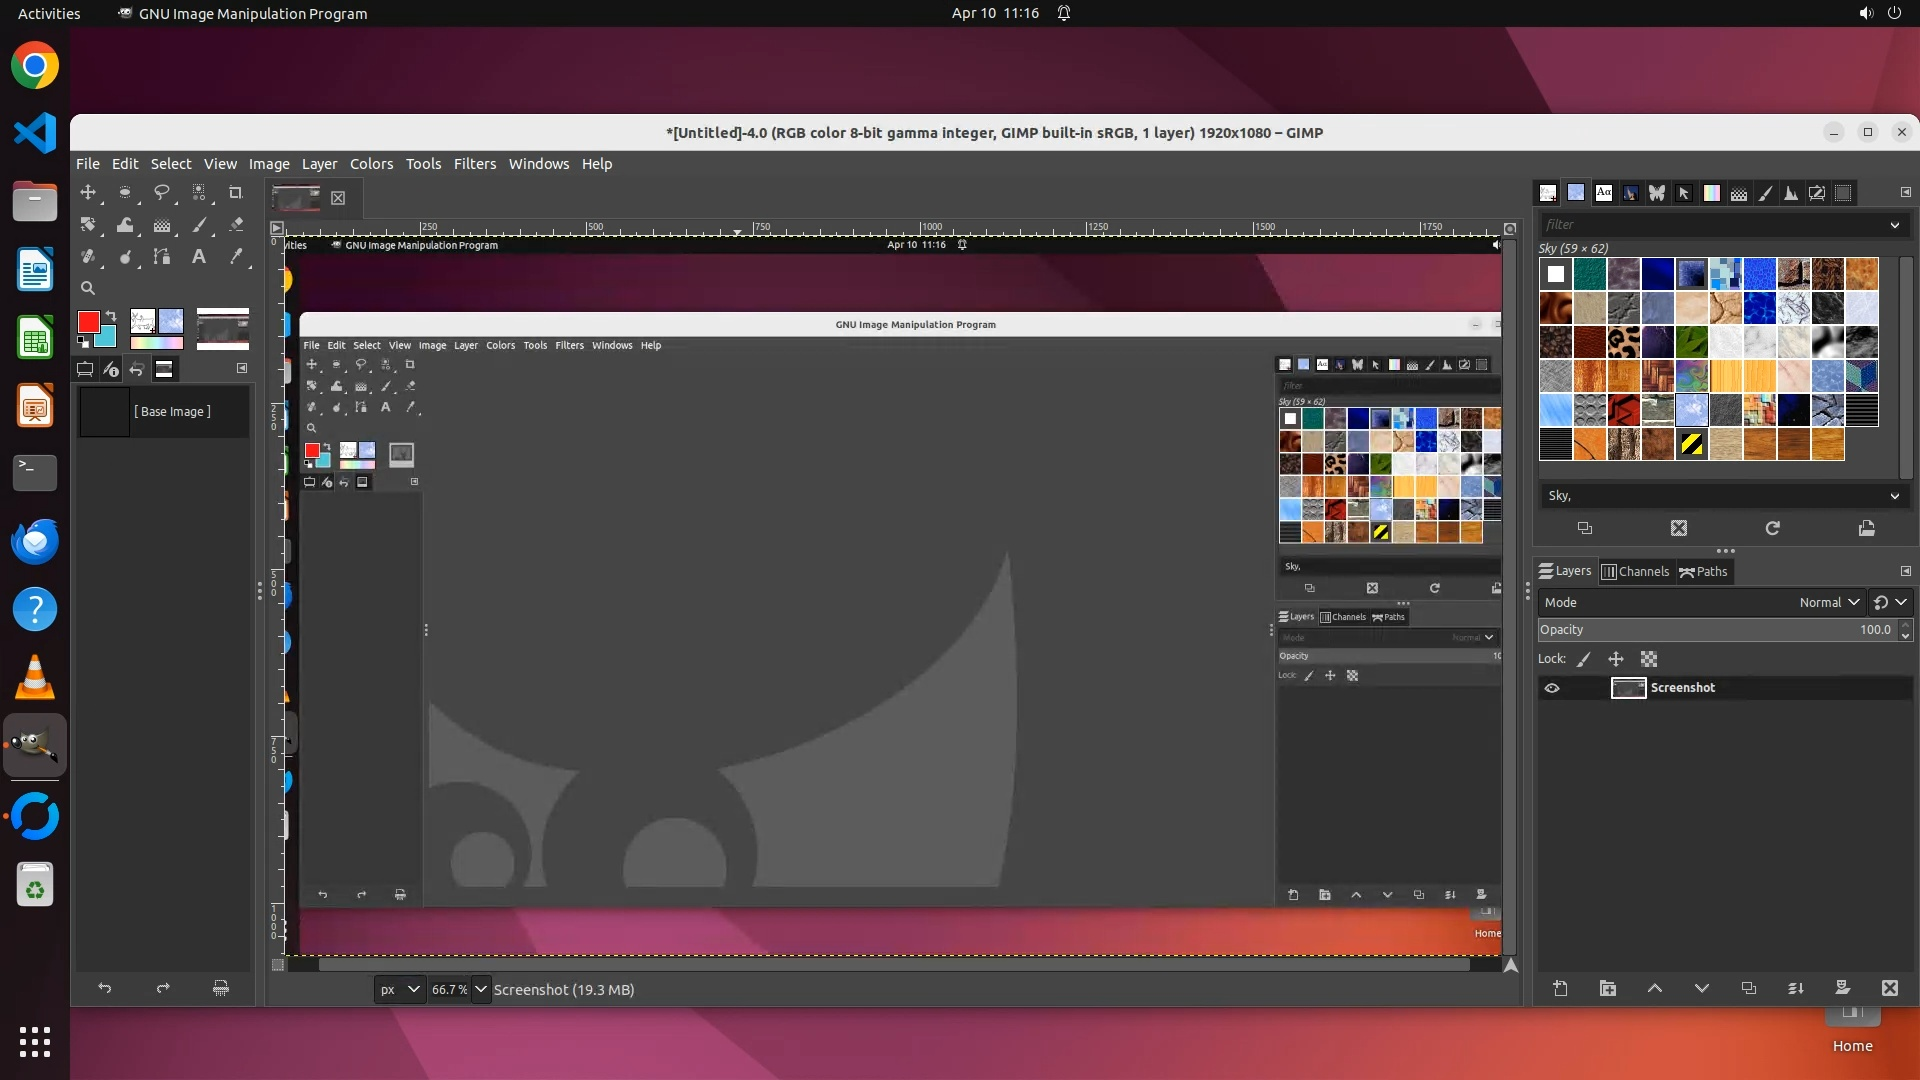Screen dimensions: 1920x1080
Task: Open the layer Mode Normal dropdown
Action: coord(1828,602)
